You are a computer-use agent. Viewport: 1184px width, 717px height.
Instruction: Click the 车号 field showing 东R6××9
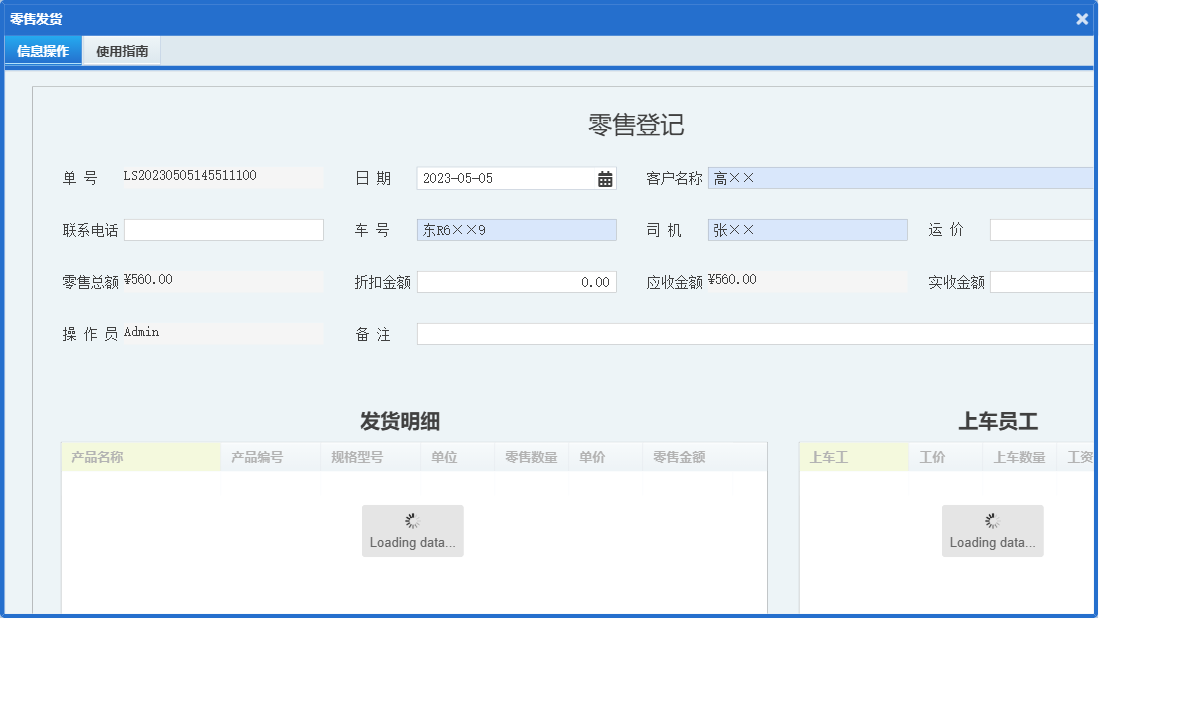516,229
